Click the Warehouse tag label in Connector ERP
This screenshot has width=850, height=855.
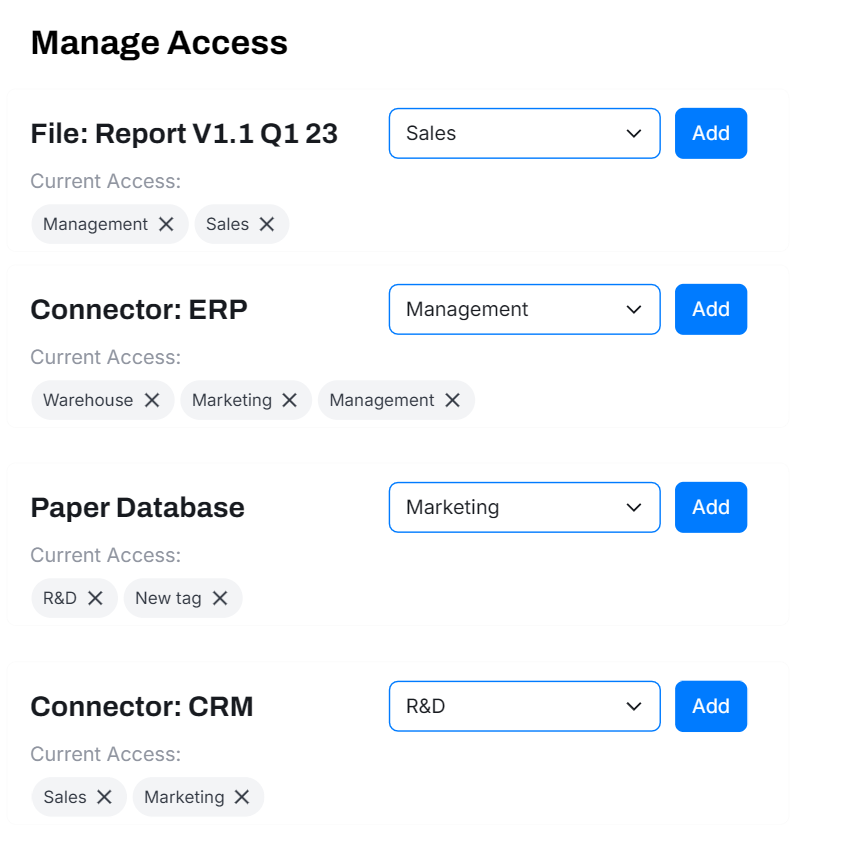pyautogui.click(x=88, y=400)
